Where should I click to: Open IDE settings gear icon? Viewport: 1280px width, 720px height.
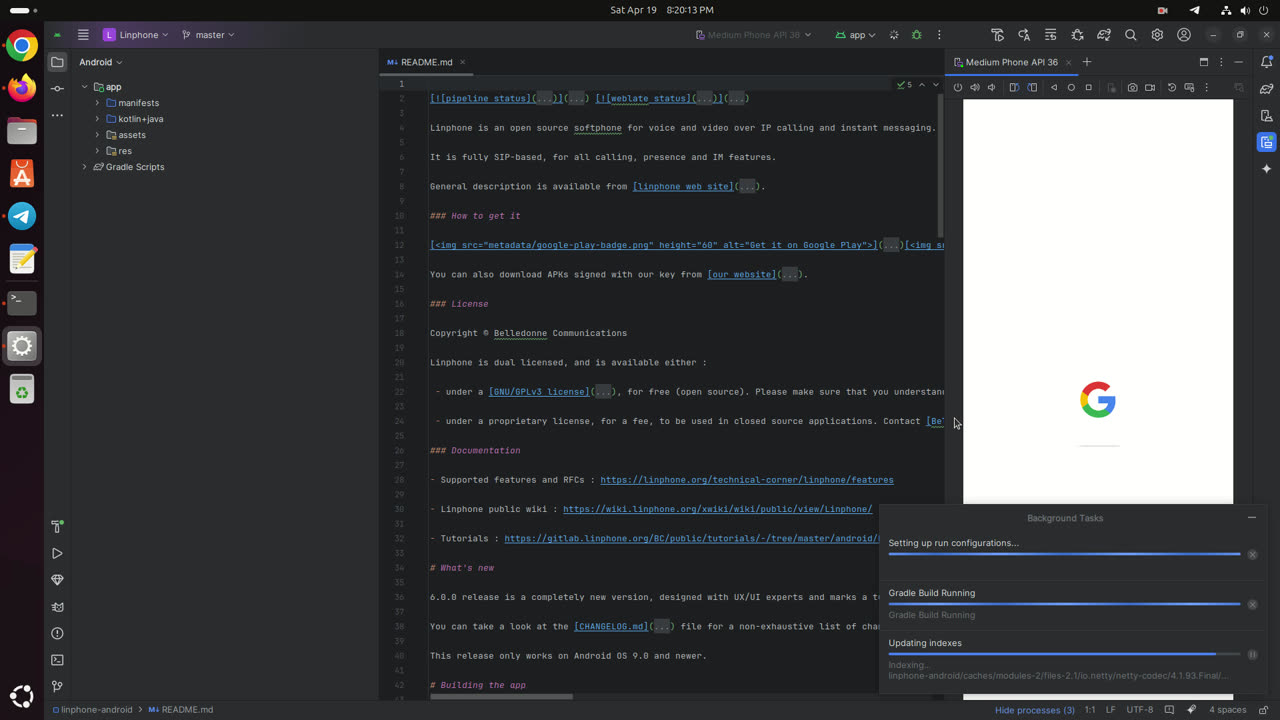[x=1157, y=35]
